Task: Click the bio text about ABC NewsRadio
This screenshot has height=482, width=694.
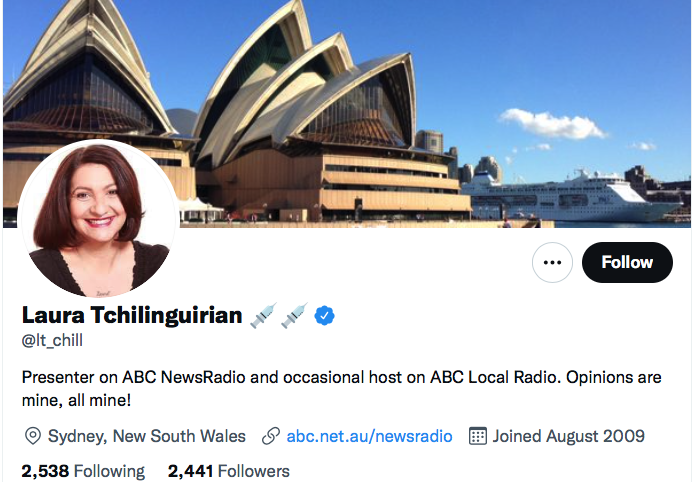Action: click(341, 389)
